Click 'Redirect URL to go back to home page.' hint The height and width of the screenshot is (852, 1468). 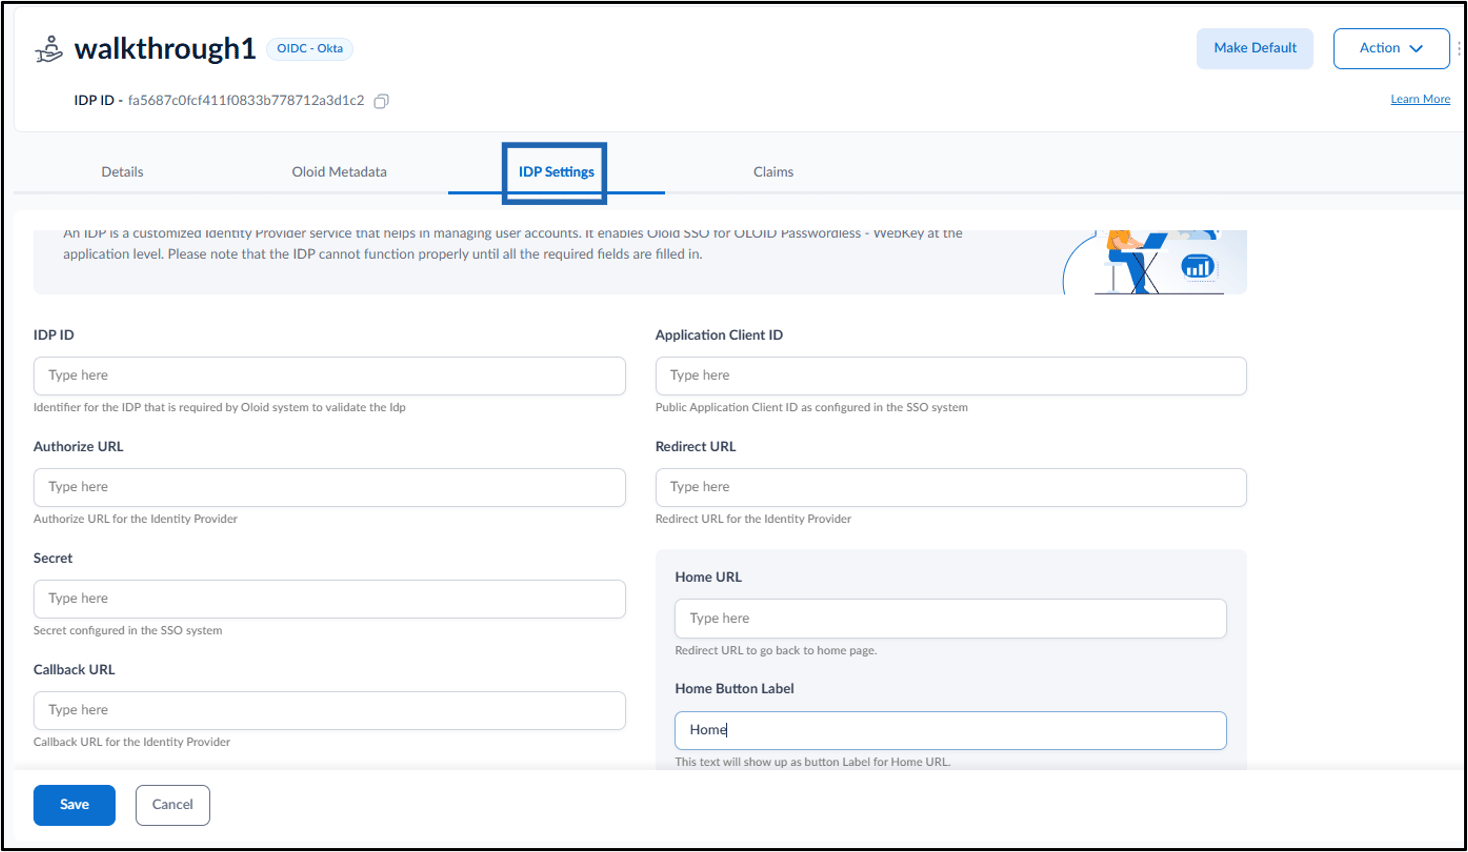point(776,651)
